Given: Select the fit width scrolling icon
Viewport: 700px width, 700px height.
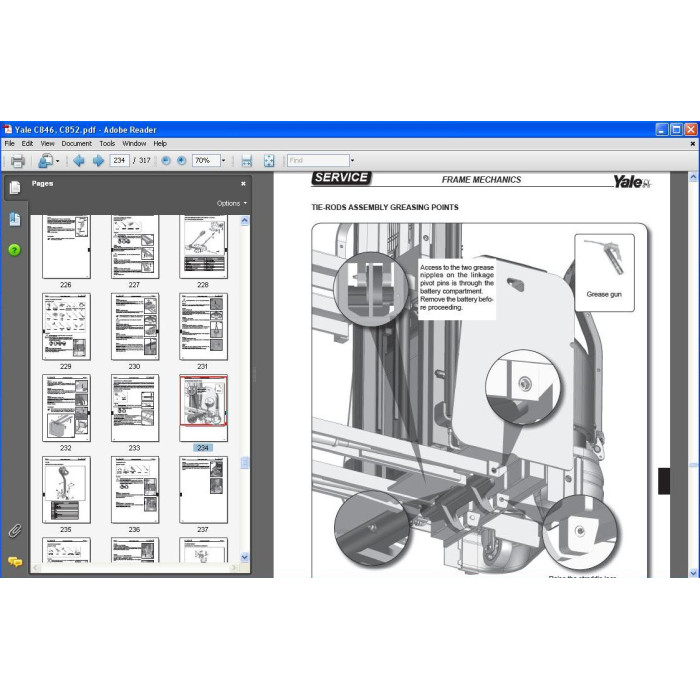Looking at the screenshot, I should (246, 161).
